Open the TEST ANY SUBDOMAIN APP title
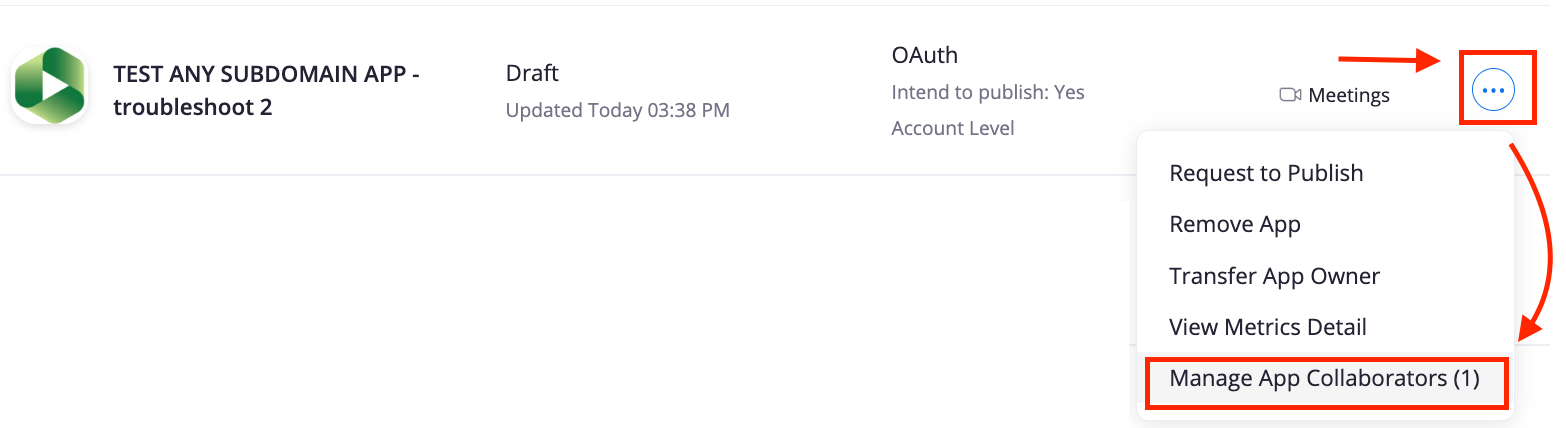 pyautogui.click(x=266, y=73)
